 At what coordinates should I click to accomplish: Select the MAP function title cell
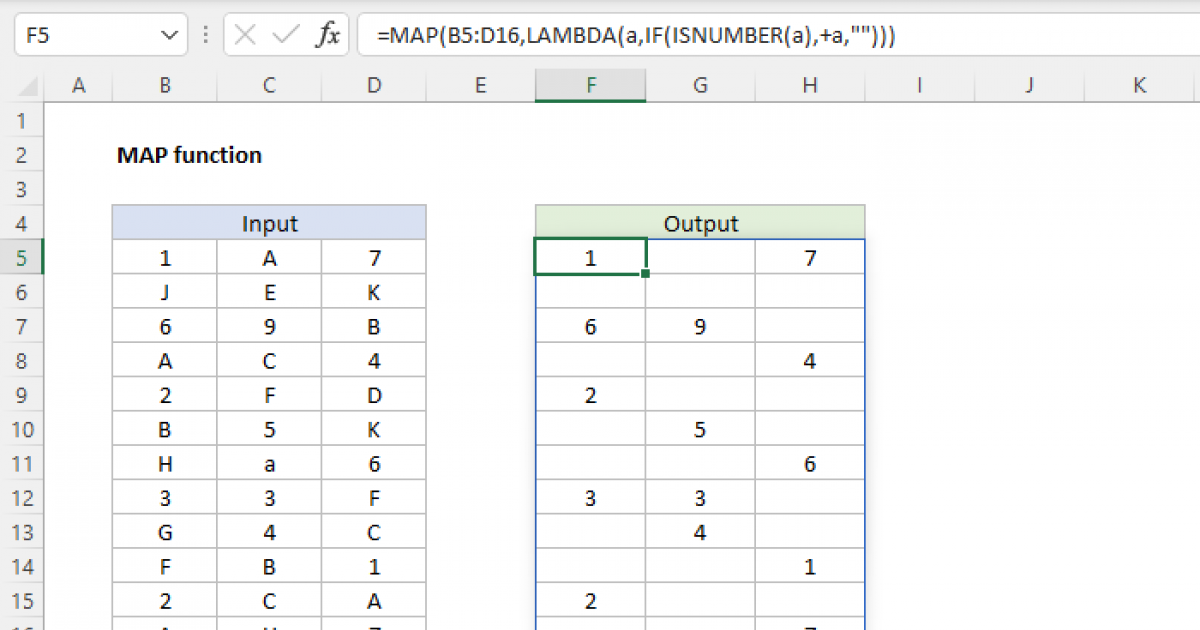tap(189, 155)
